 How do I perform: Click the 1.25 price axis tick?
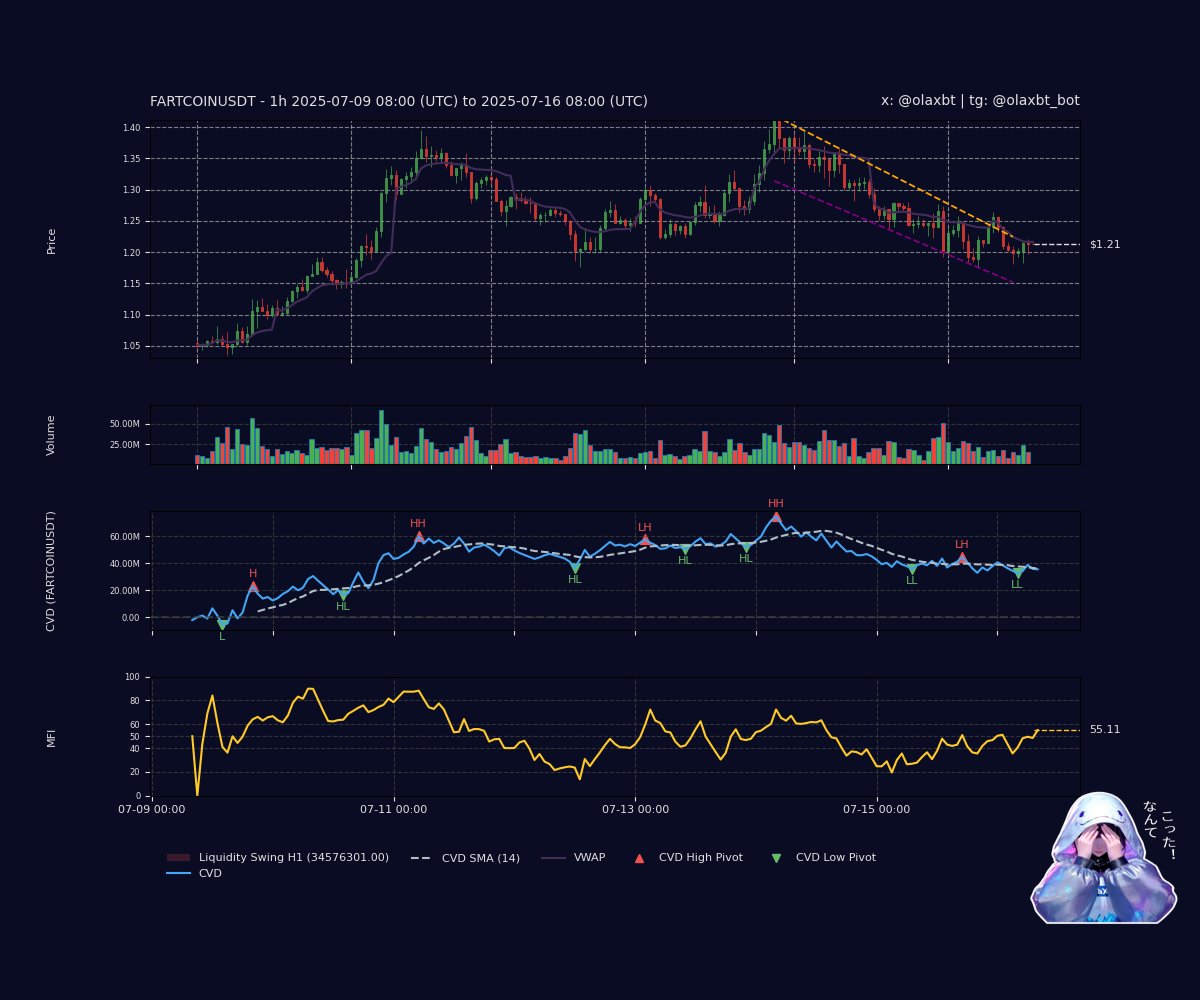coord(132,221)
